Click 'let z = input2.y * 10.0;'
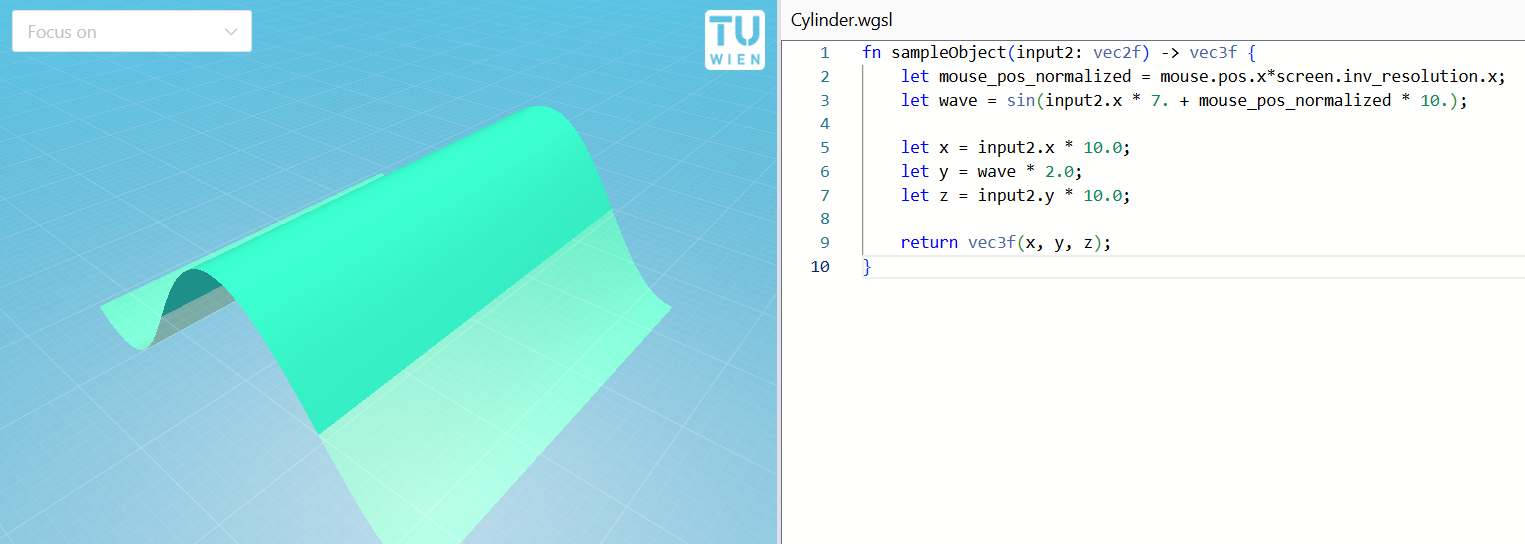This screenshot has width=1525, height=544. coord(1015,195)
